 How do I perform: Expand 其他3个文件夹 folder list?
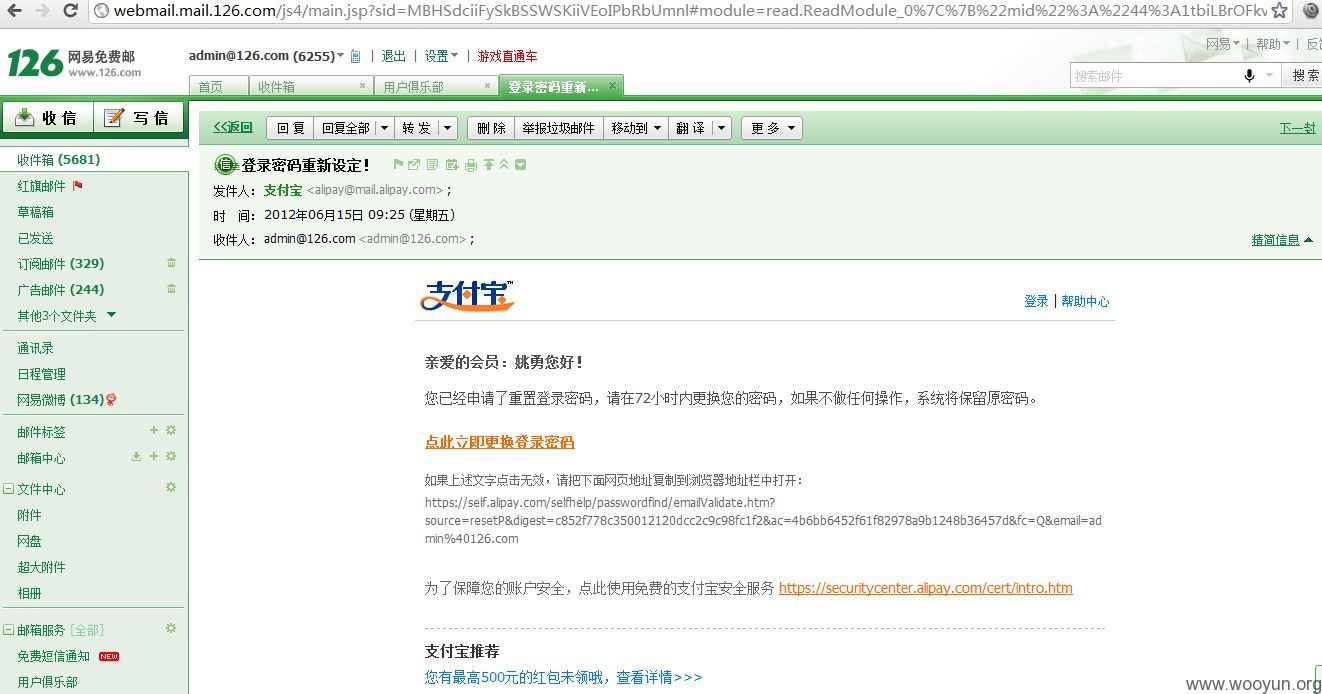(x=111, y=315)
